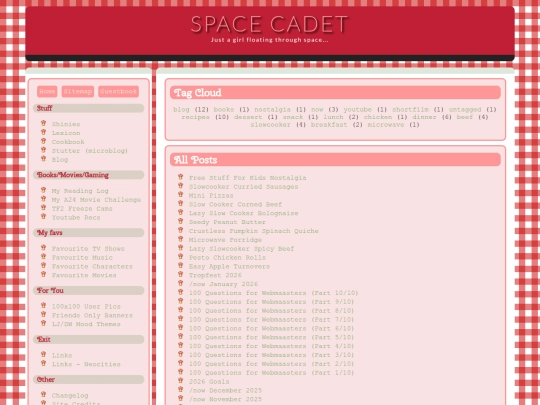This screenshot has width=540, height=405.
Task: Filter by the books tag
Action: (x=224, y=110)
